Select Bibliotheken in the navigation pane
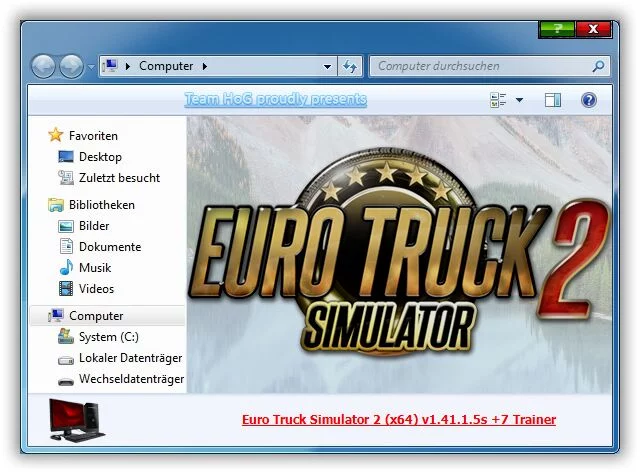Viewport: 640px width, 474px height. point(102,205)
